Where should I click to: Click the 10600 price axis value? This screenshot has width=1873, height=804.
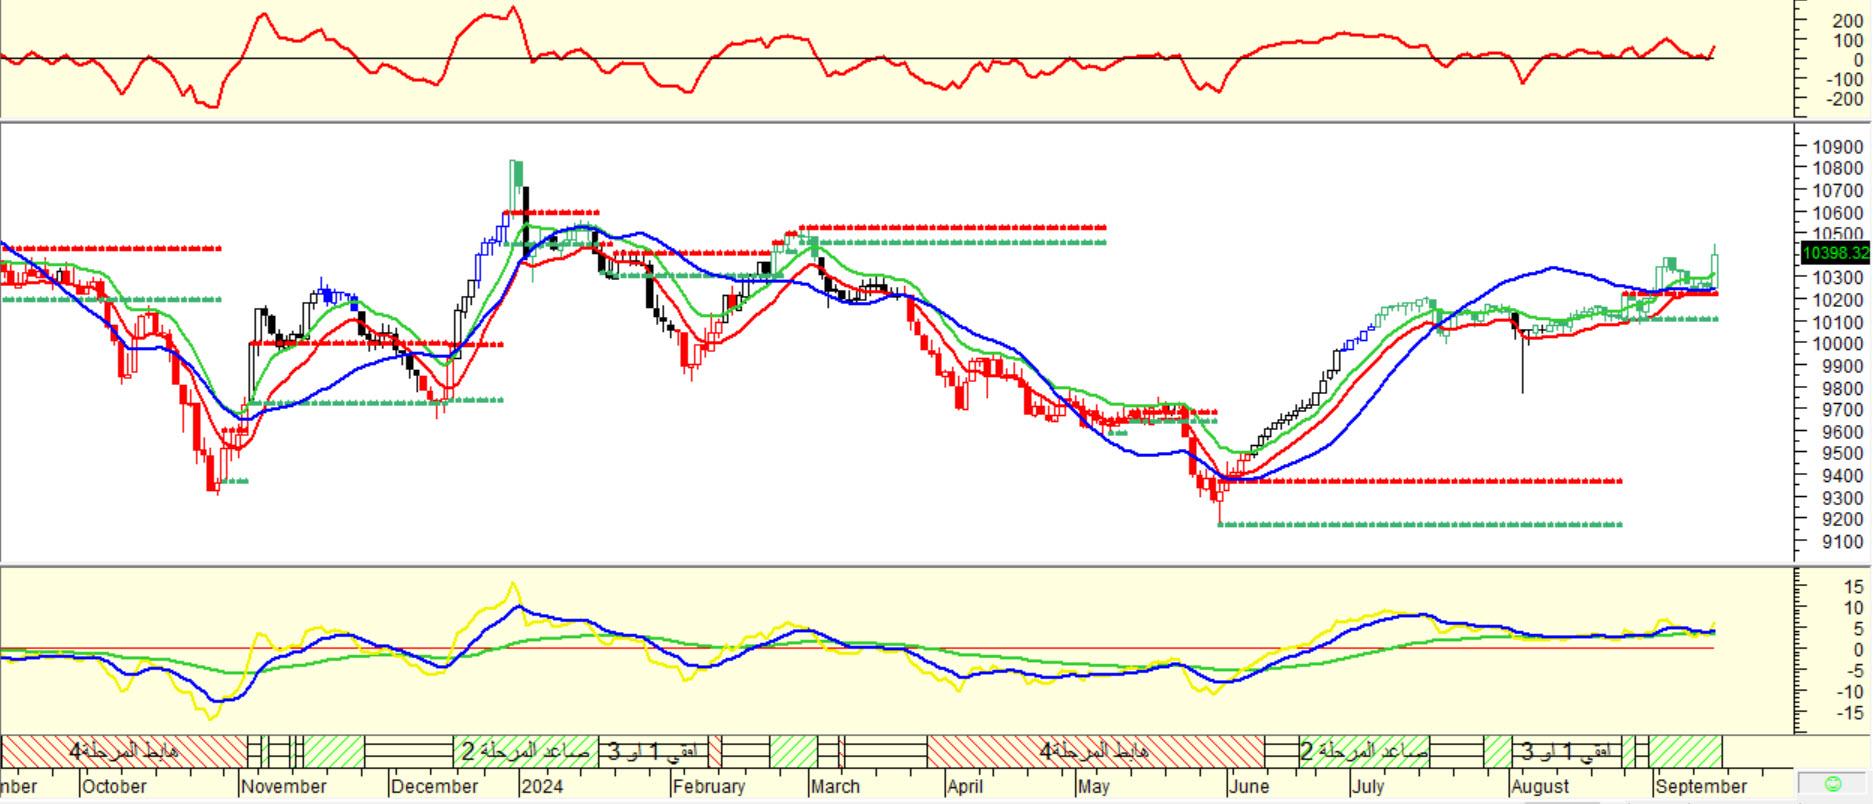(1836, 213)
